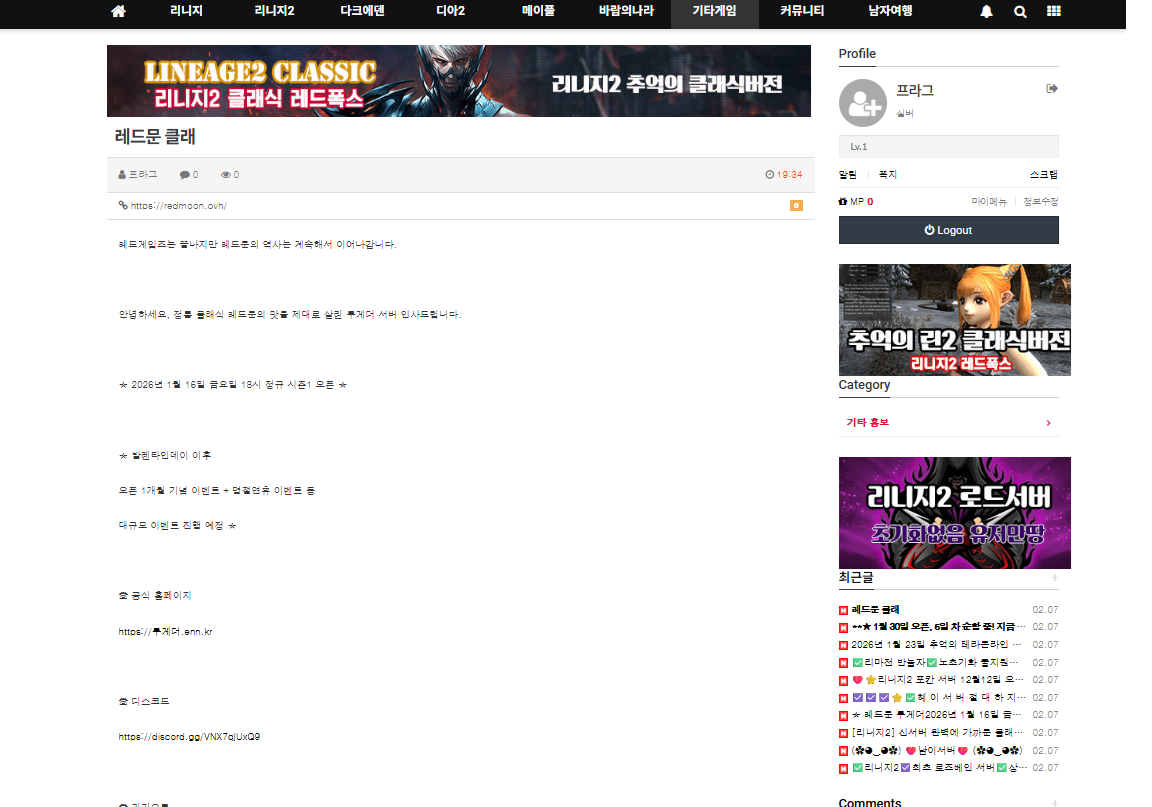Click the orange icon right of redmoon link
This screenshot has height=807, width=1152.
796,206
